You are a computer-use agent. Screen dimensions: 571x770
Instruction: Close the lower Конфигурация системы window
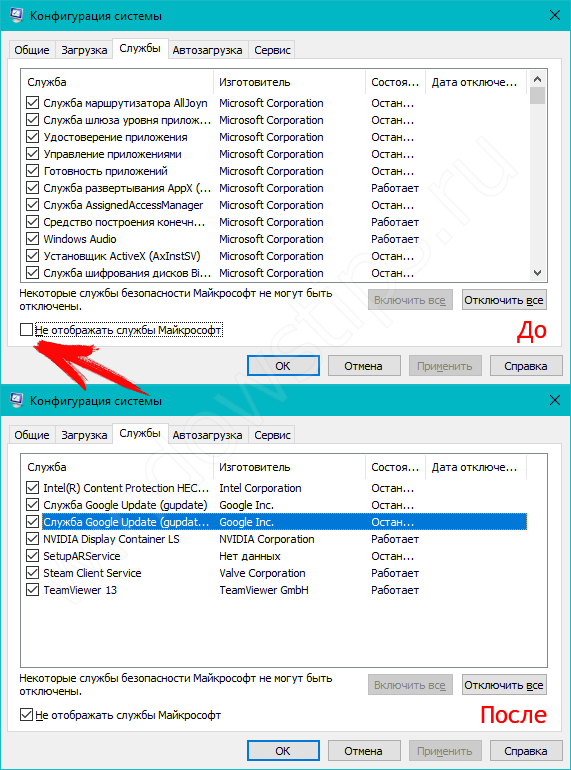(555, 401)
